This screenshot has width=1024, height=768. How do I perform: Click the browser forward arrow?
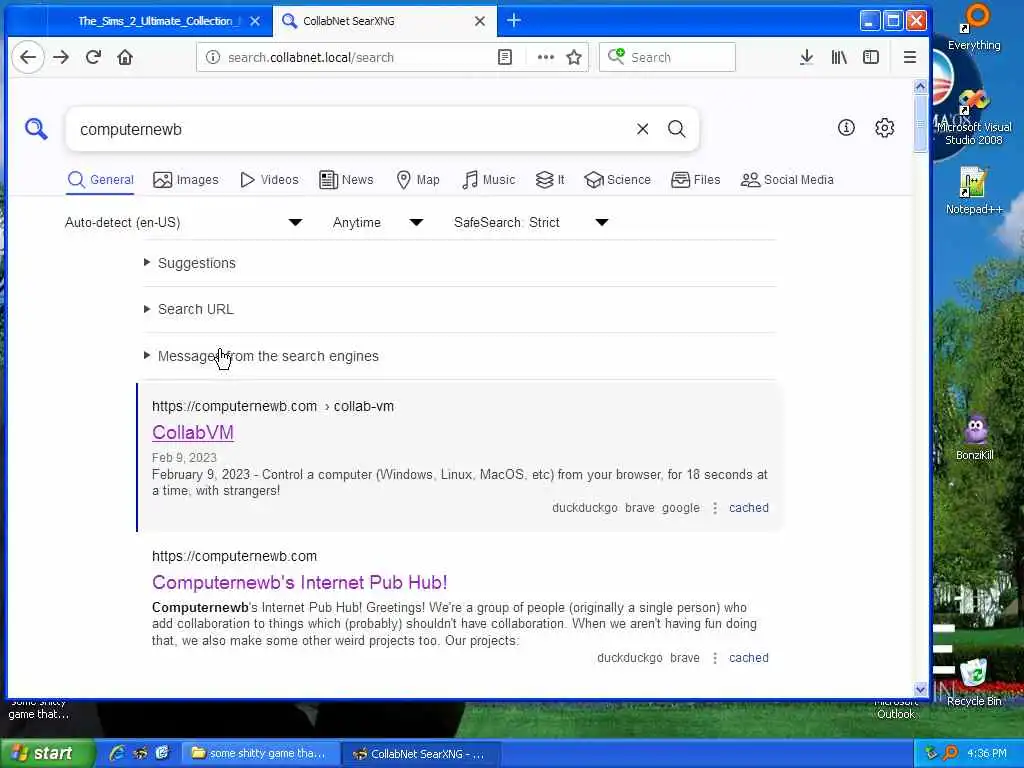click(61, 57)
